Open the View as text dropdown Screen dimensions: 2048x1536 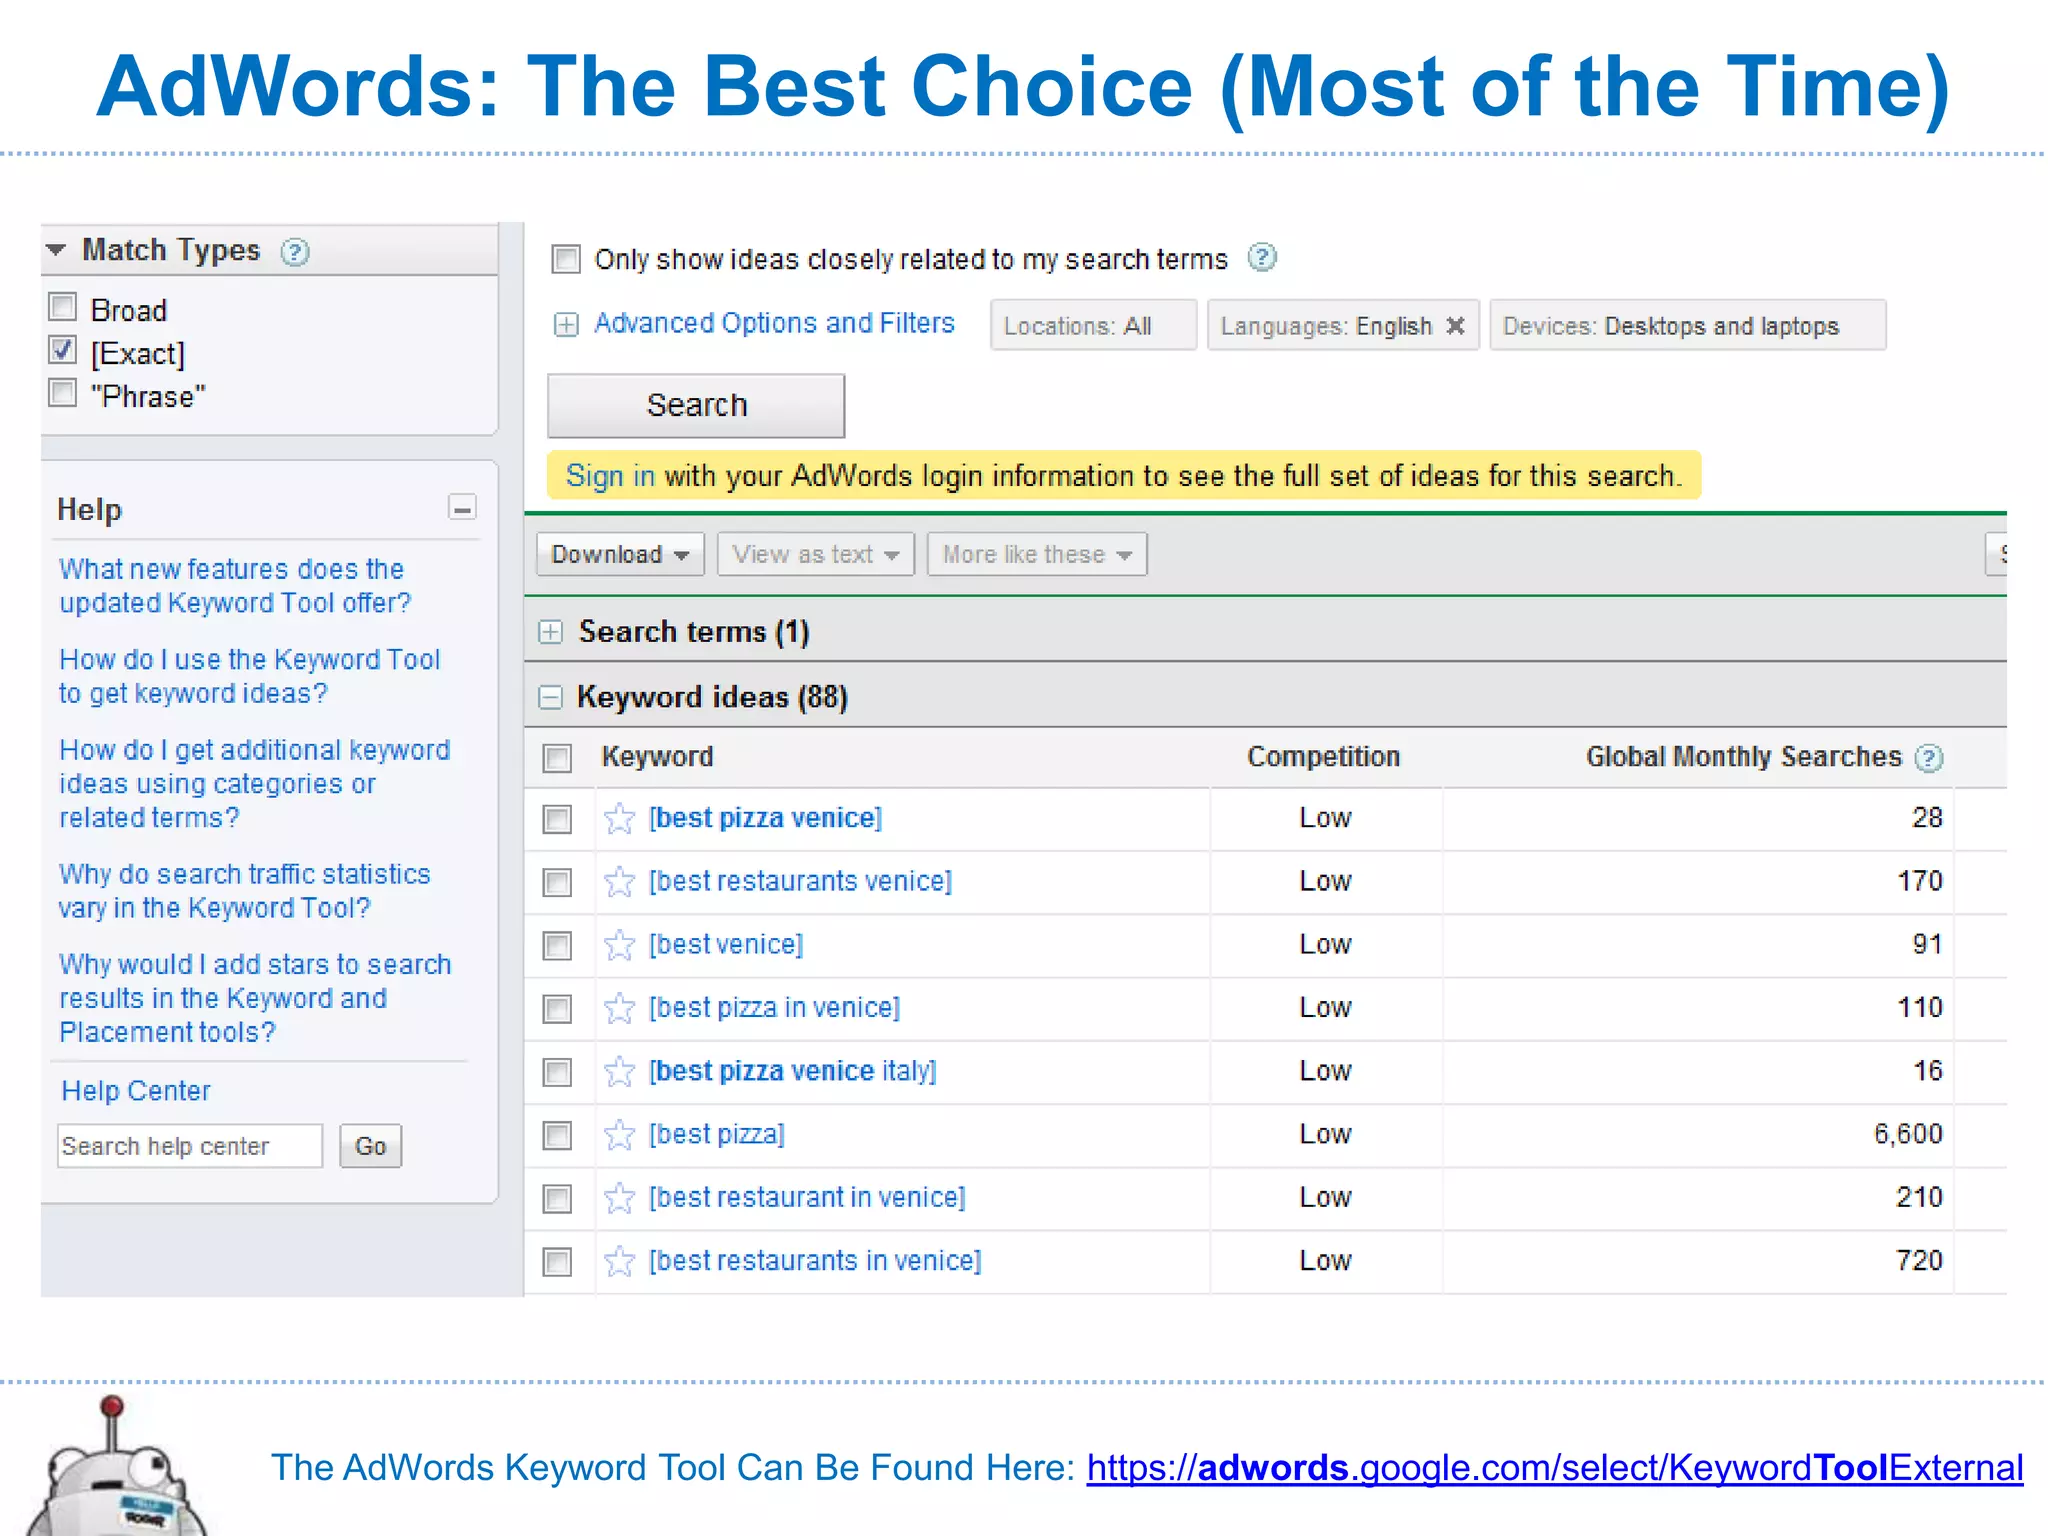pyautogui.click(x=816, y=554)
